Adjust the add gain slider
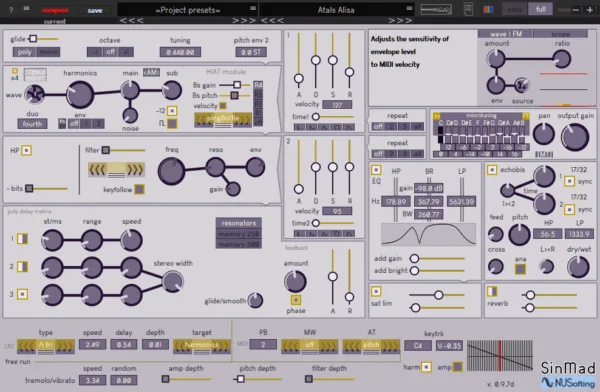The width and height of the screenshot is (600, 392). [437, 259]
